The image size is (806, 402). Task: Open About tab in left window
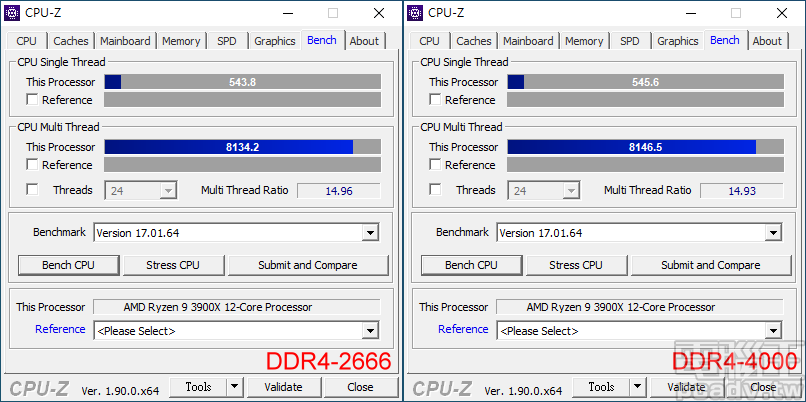(x=364, y=41)
